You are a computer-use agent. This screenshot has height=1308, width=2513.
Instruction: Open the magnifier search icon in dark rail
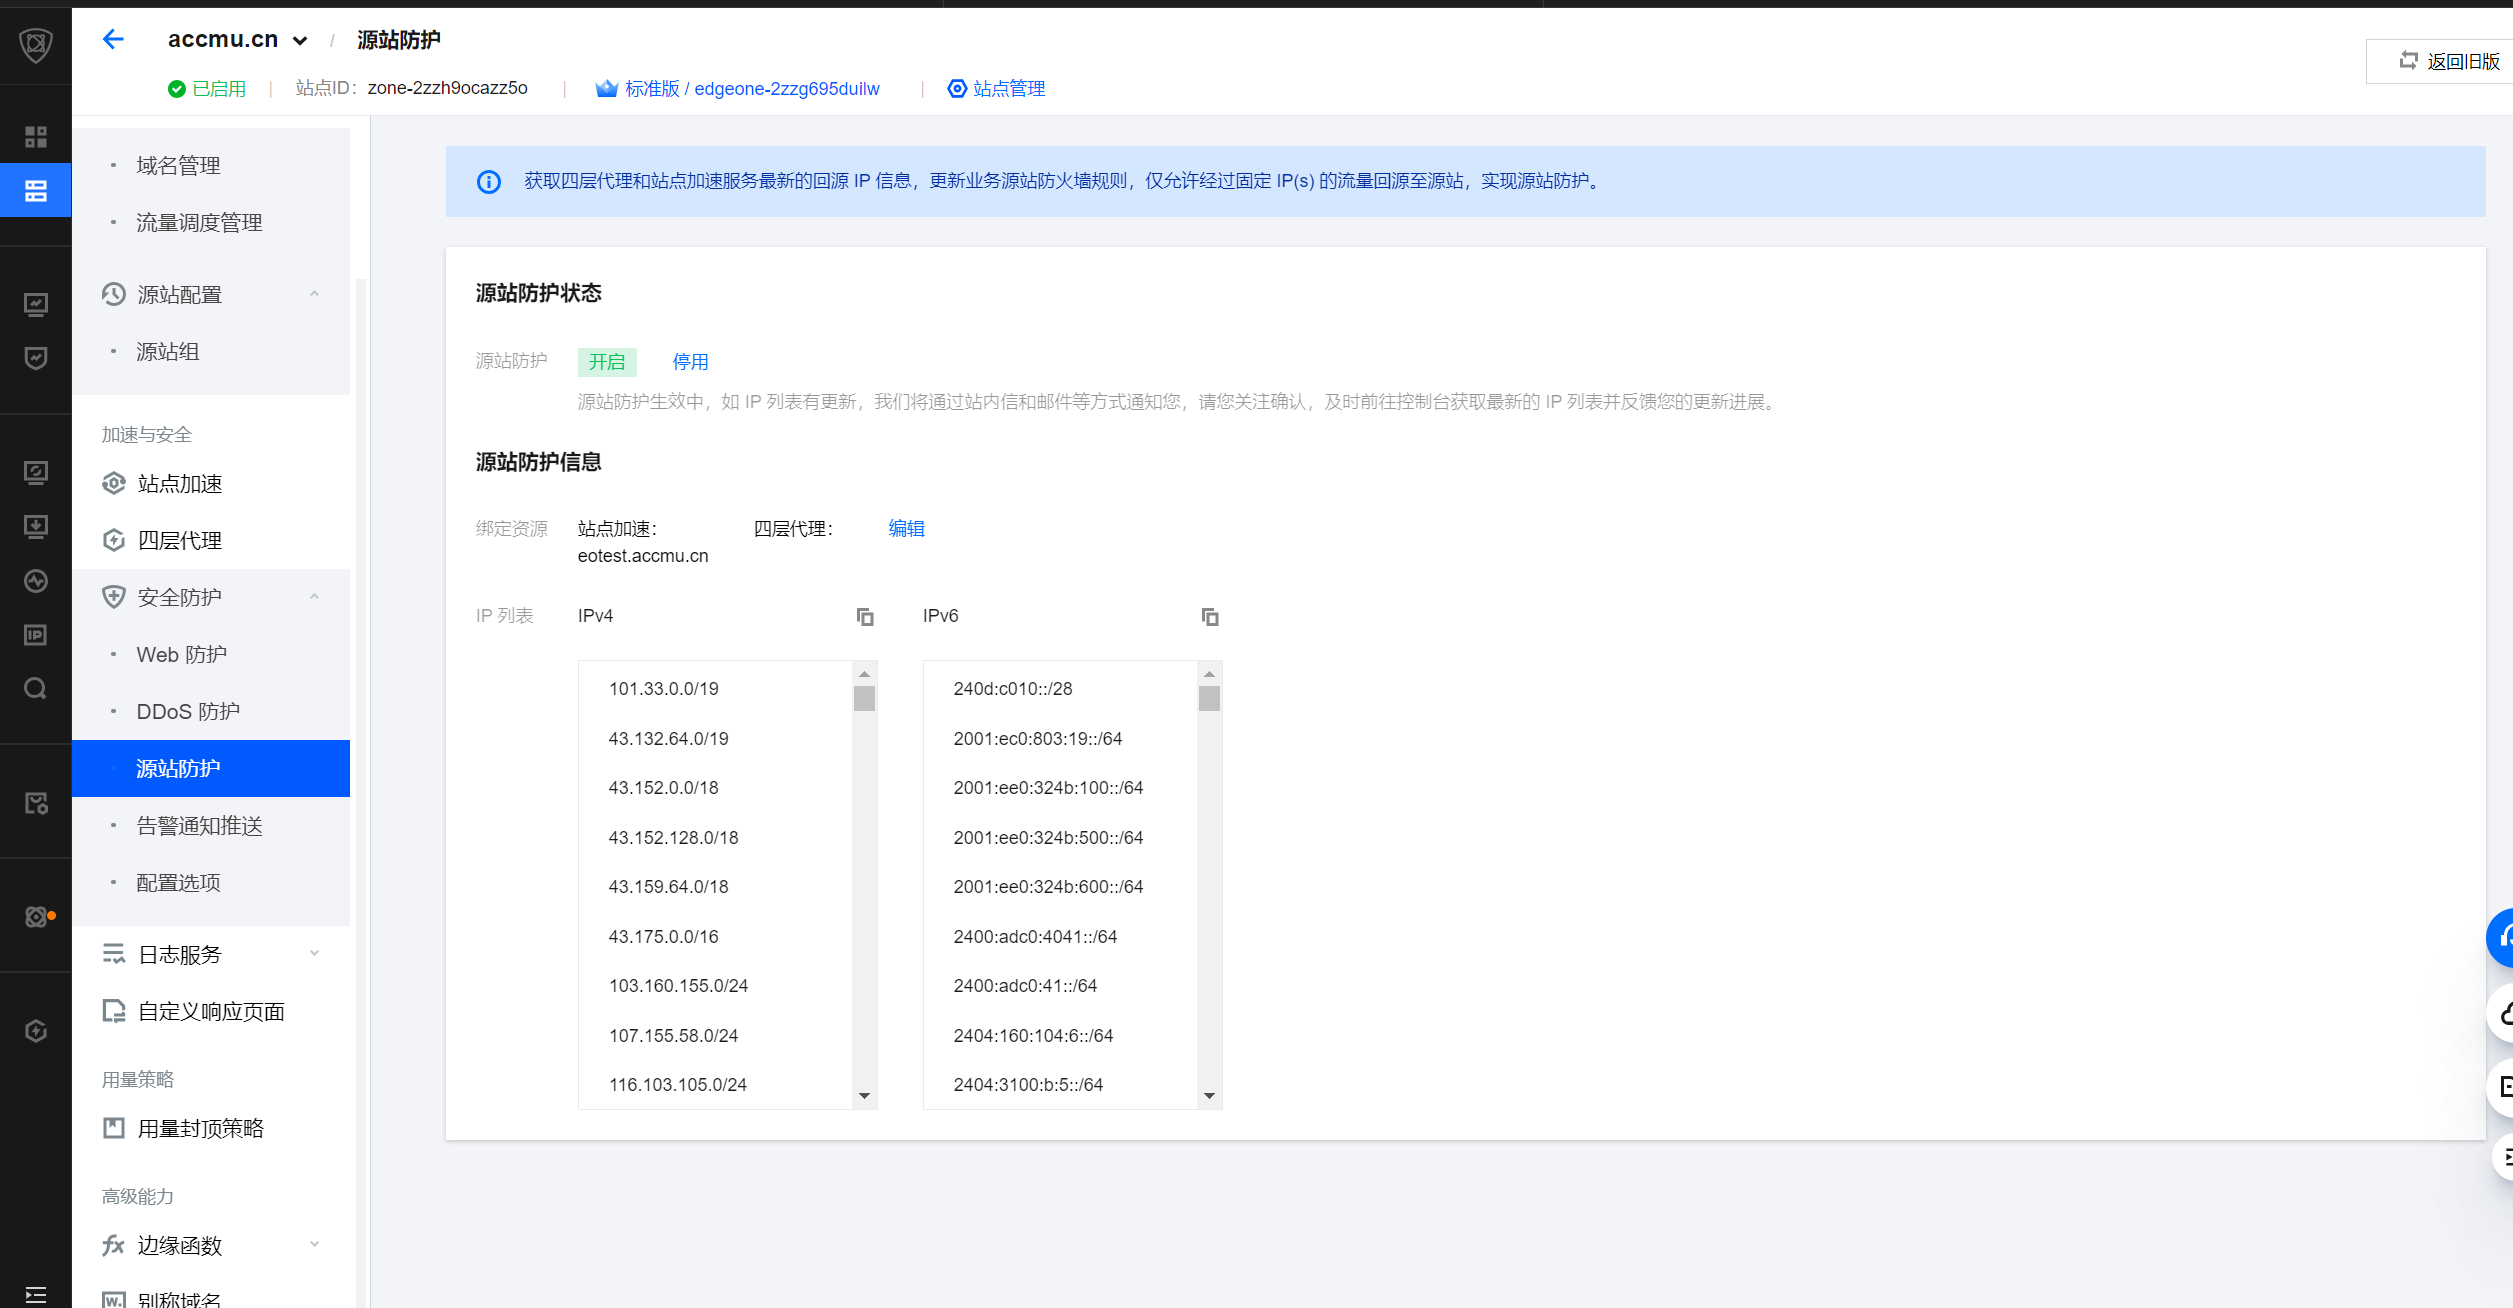pos(36,688)
